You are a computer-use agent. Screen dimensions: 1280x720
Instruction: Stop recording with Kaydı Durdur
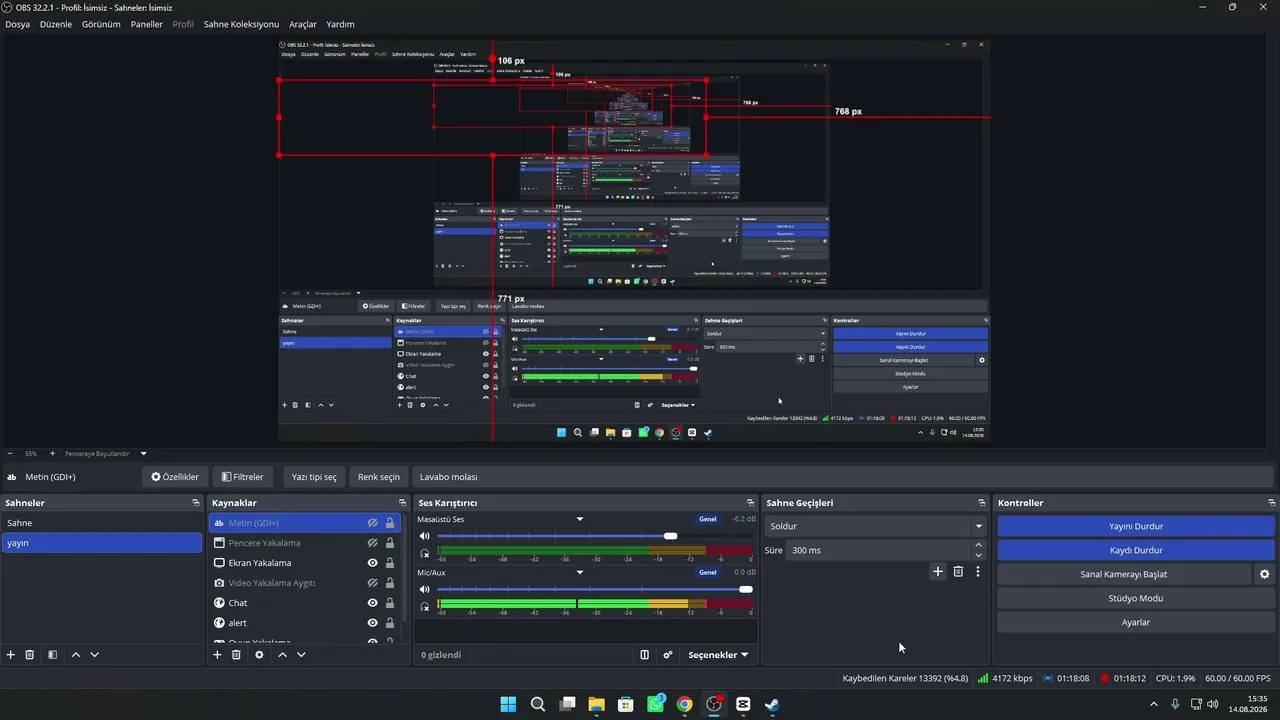(1136, 550)
